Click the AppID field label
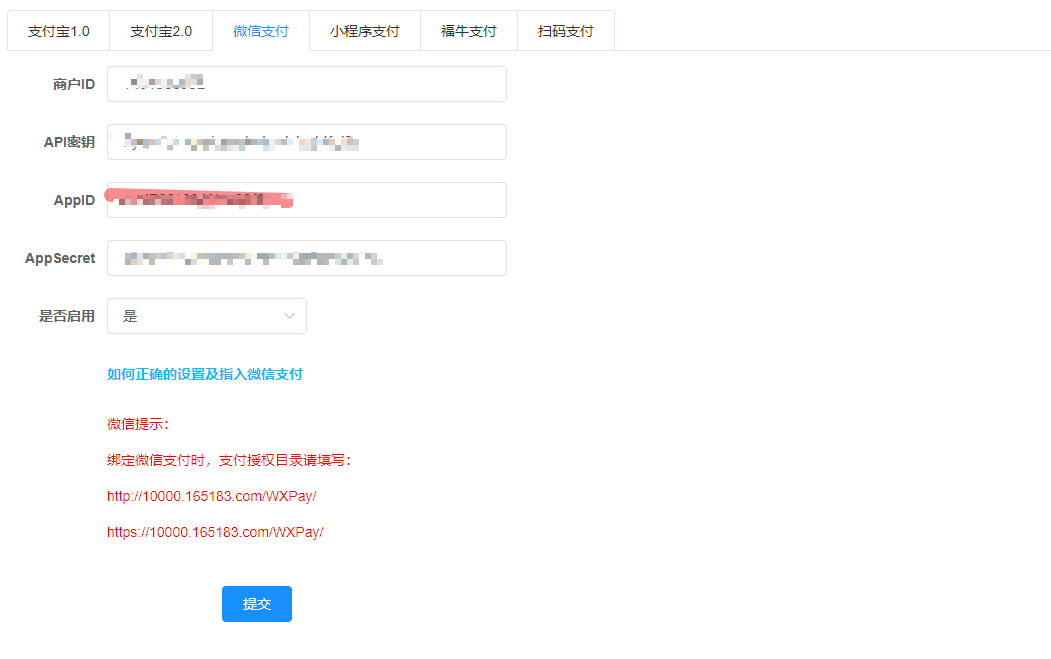Image resolution: width=1051 pixels, height=659 pixels. pos(74,200)
